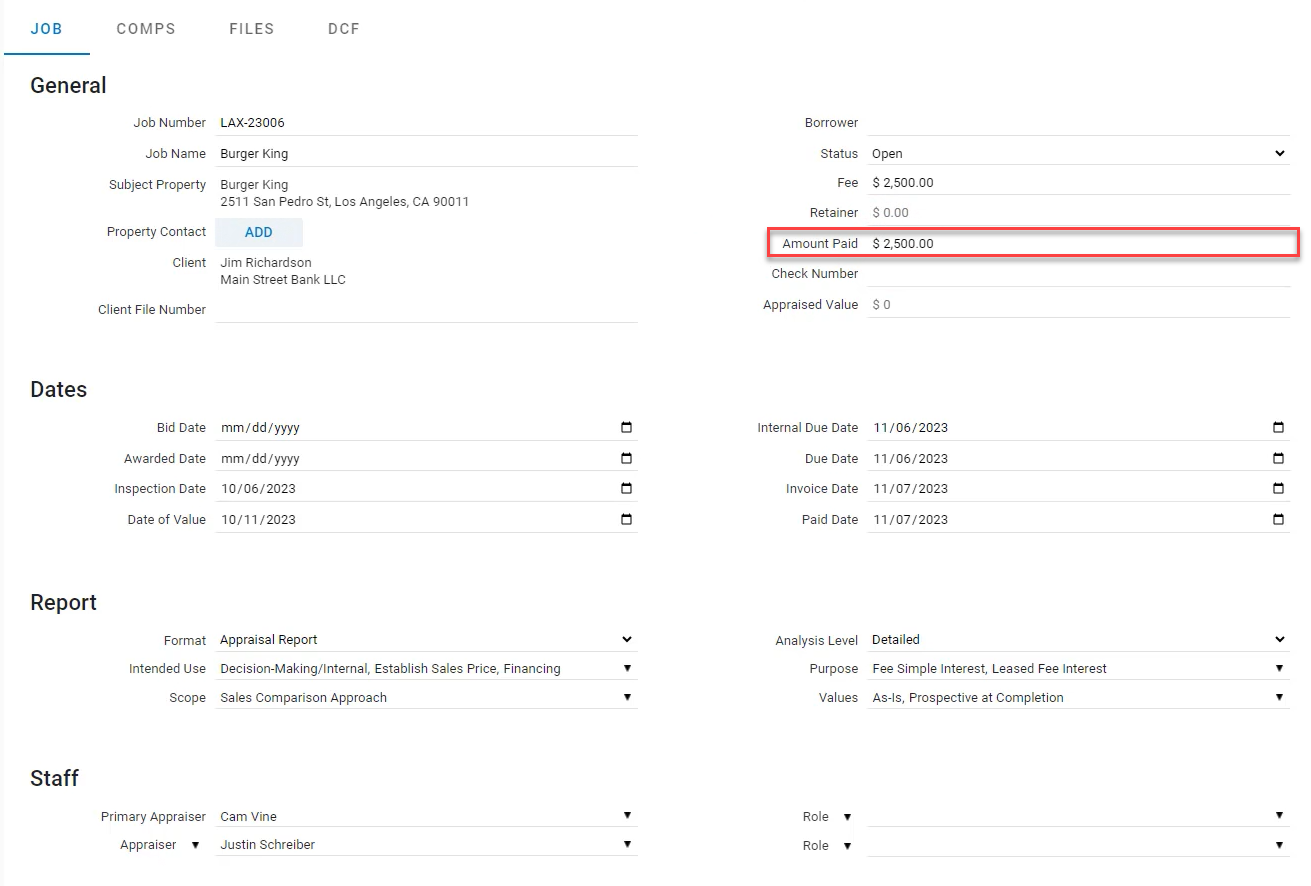This screenshot has height=886, width=1311.
Task: Switch to the COMPS tab
Action: (x=146, y=29)
